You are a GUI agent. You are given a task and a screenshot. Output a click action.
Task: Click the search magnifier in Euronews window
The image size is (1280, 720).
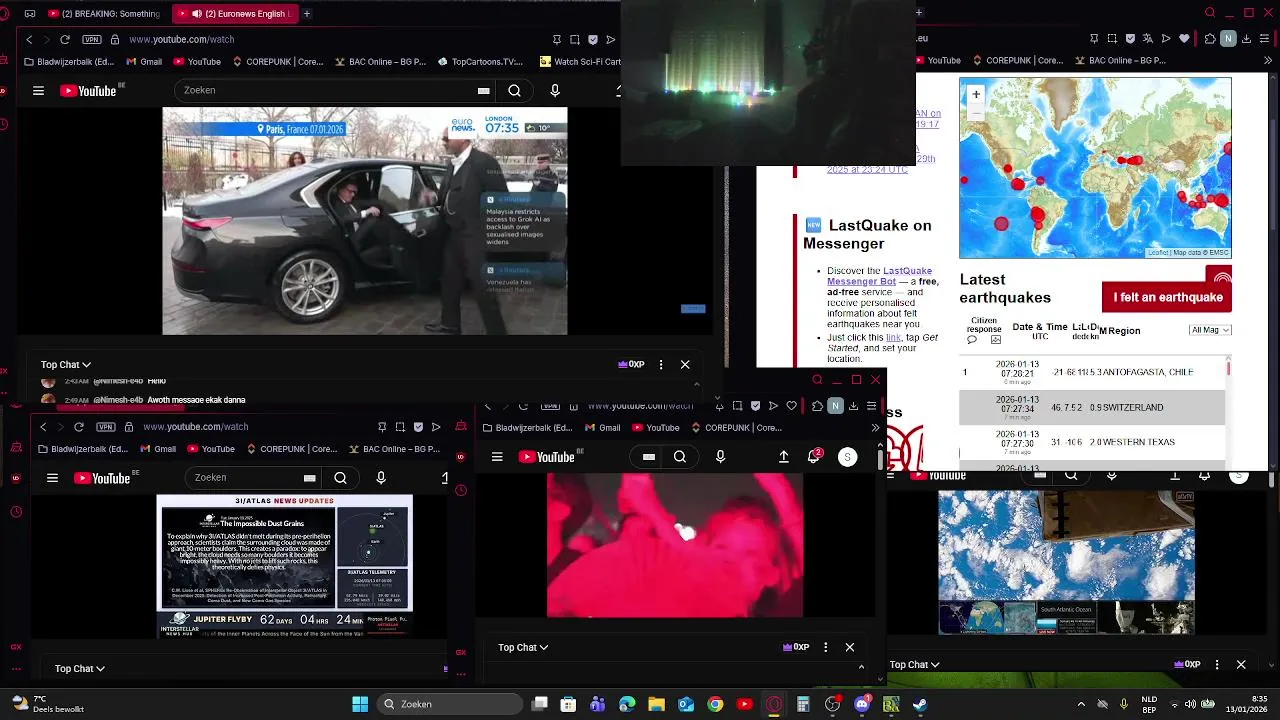pyautogui.click(x=514, y=90)
